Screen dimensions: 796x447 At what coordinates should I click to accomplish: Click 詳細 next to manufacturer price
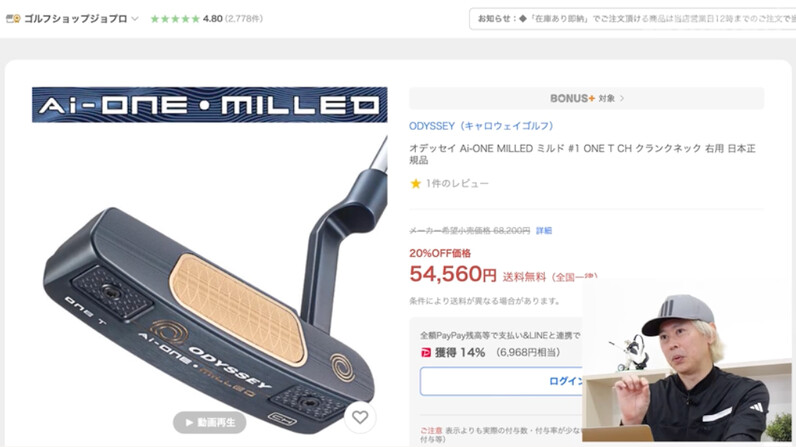pos(544,231)
